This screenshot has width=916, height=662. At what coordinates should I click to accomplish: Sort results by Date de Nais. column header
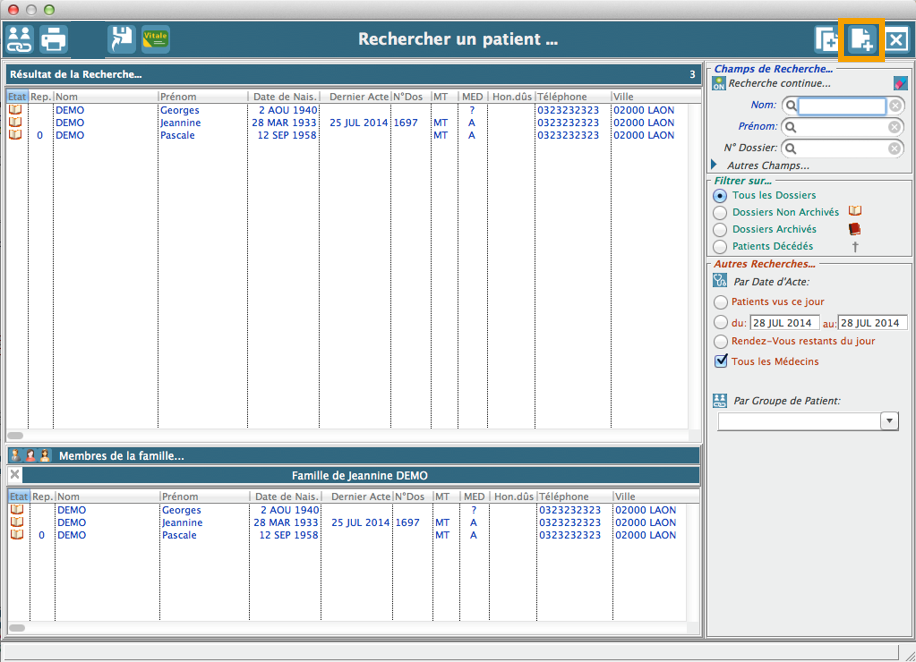286,97
